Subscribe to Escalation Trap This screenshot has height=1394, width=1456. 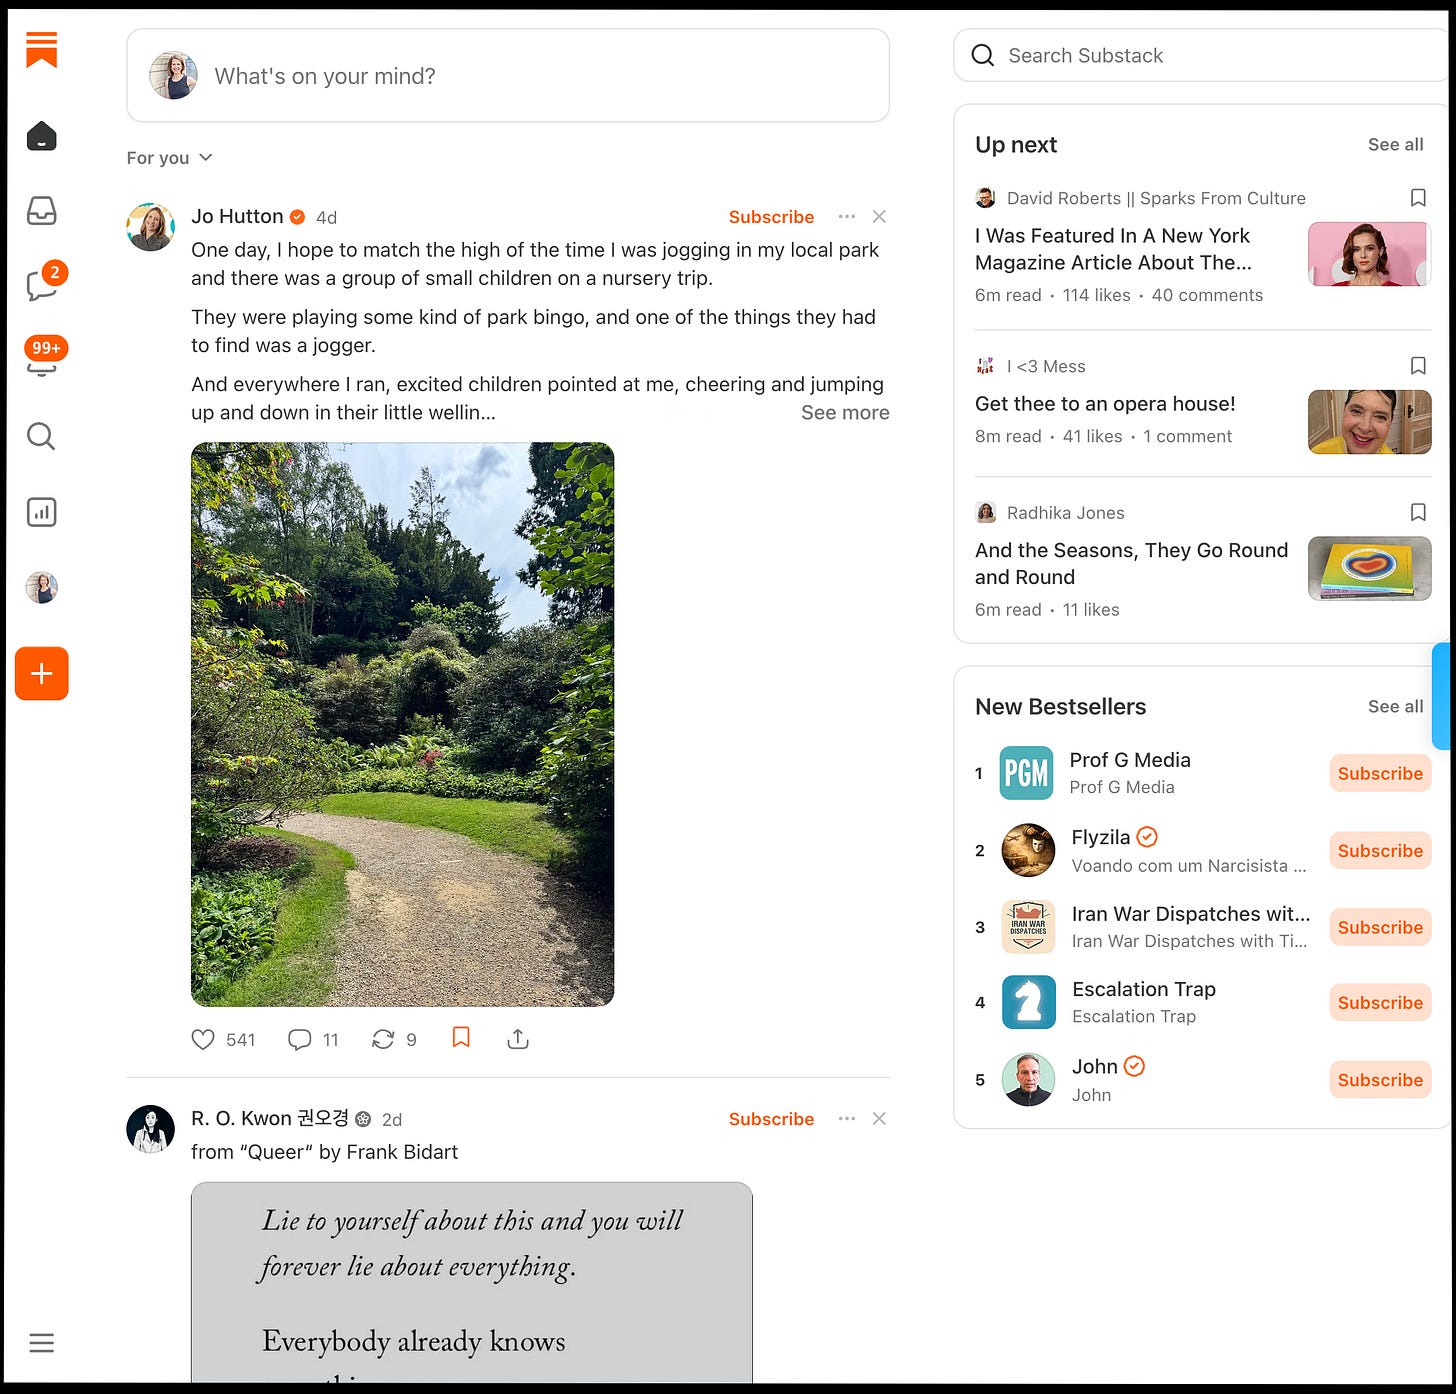click(x=1380, y=1003)
